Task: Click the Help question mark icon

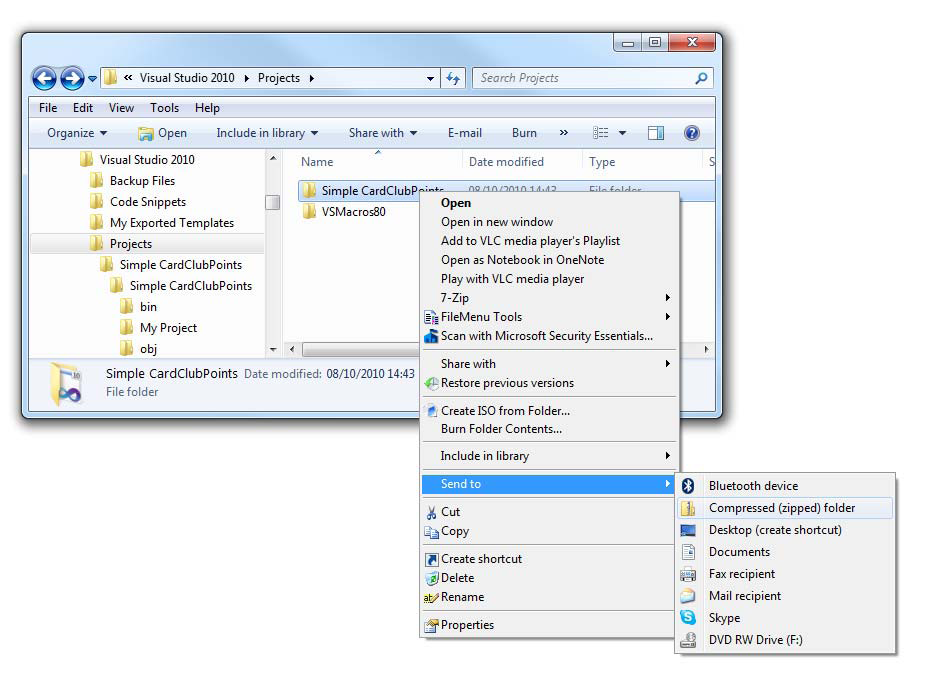Action: pyautogui.click(x=691, y=133)
